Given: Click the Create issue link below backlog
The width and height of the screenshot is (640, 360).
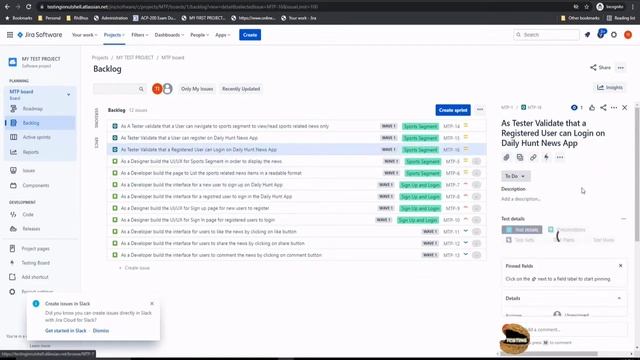Looking at the screenshot, I should pos(134,268).
